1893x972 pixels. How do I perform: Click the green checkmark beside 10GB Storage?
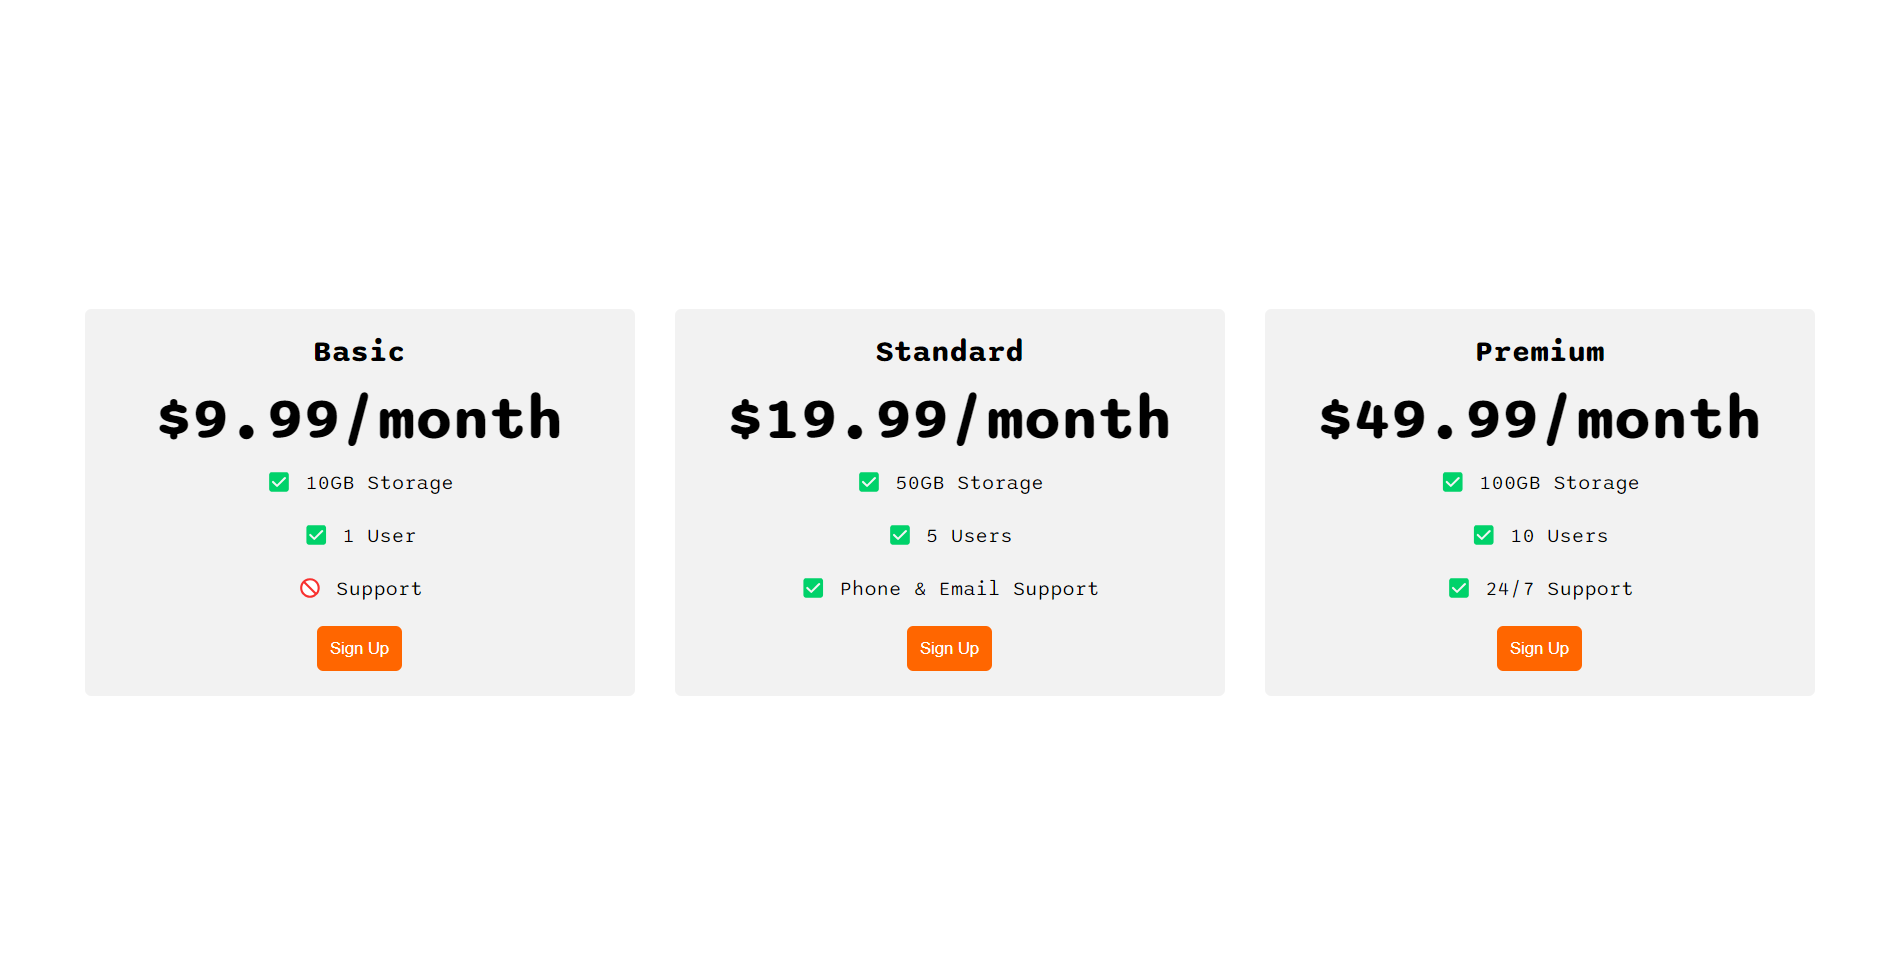278,482
